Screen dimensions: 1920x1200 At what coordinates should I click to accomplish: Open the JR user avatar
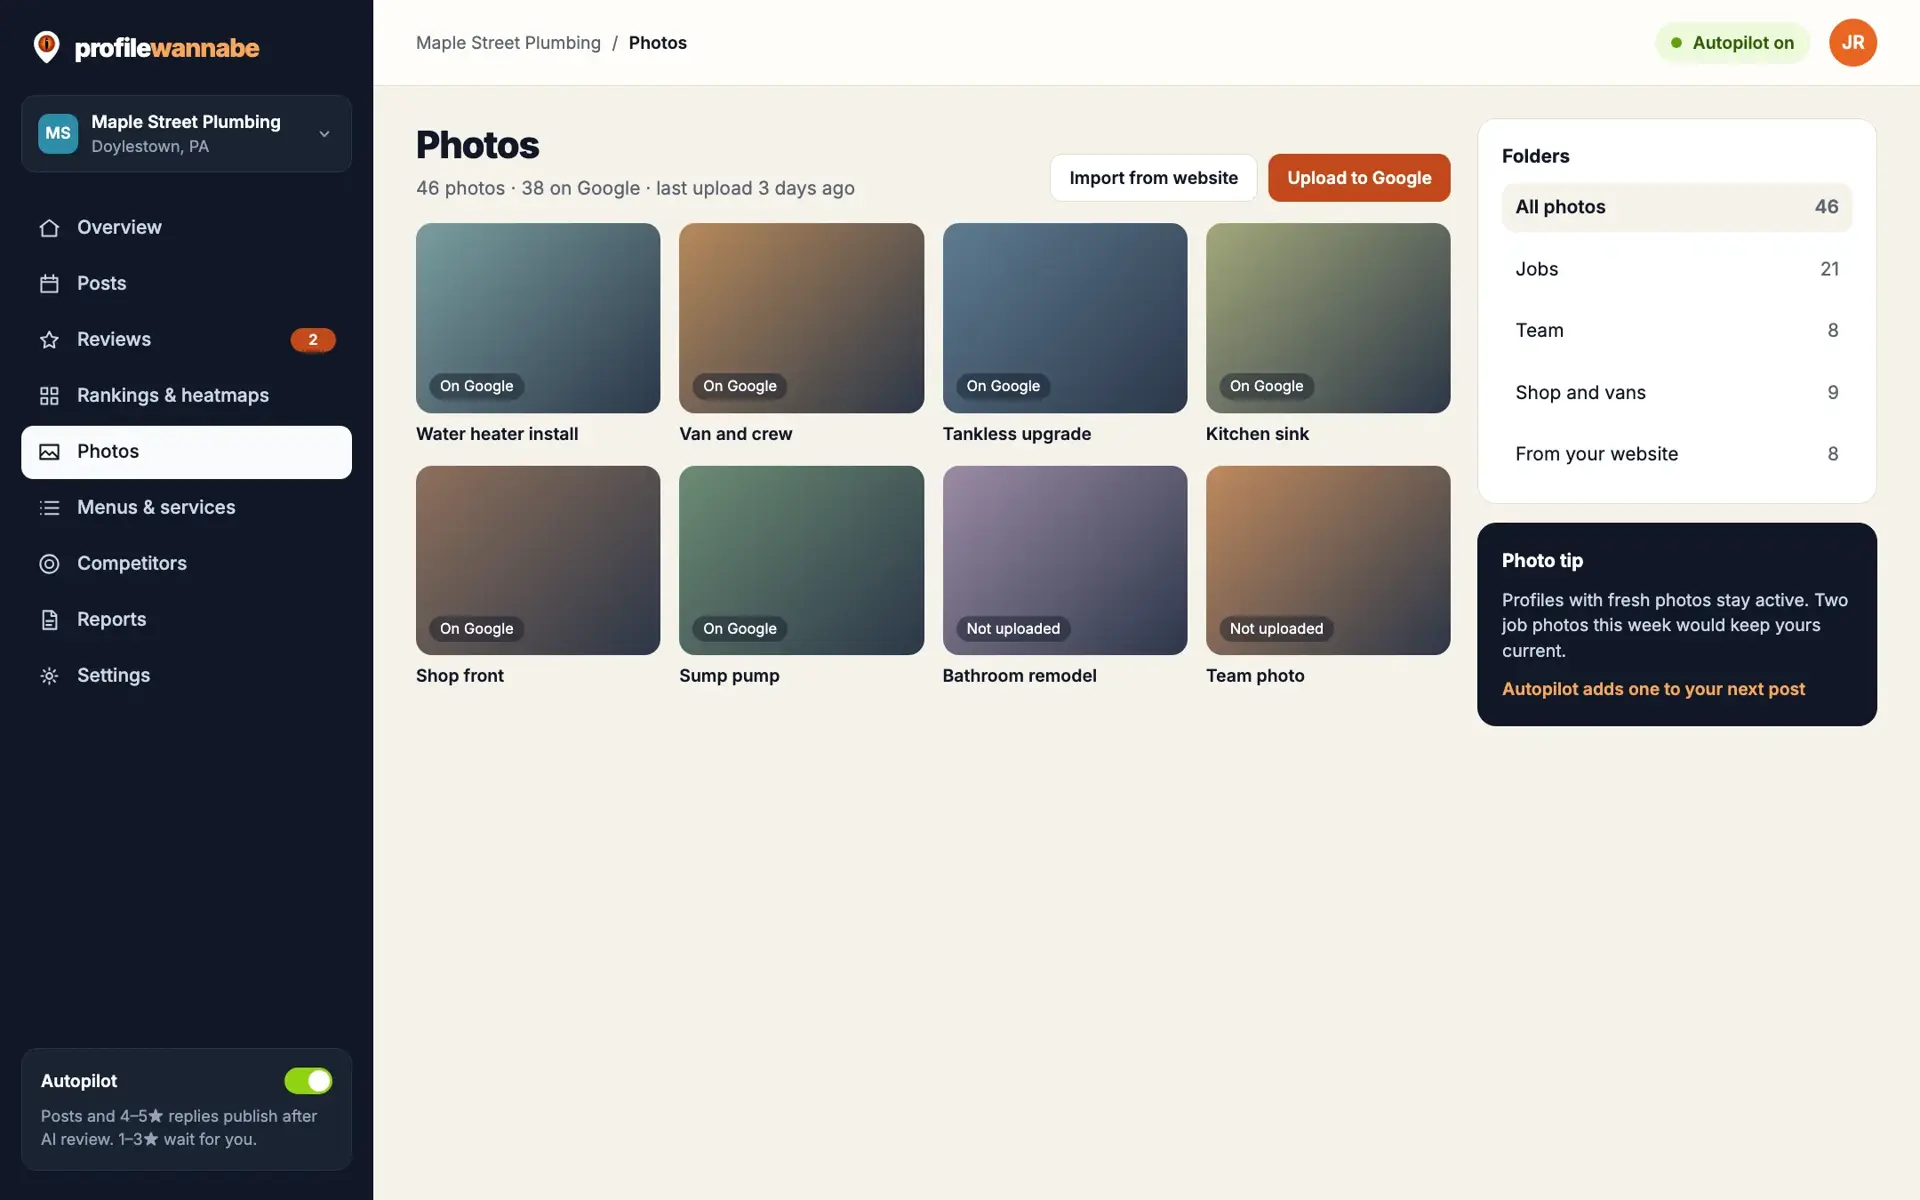click(x=1852, y=43)
